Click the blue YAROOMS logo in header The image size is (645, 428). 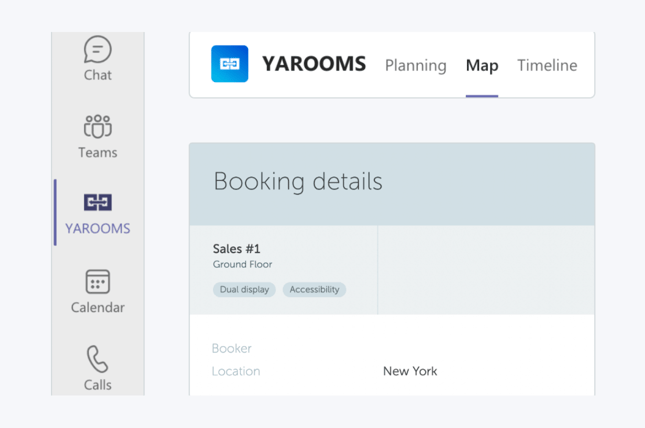point(230,64)
